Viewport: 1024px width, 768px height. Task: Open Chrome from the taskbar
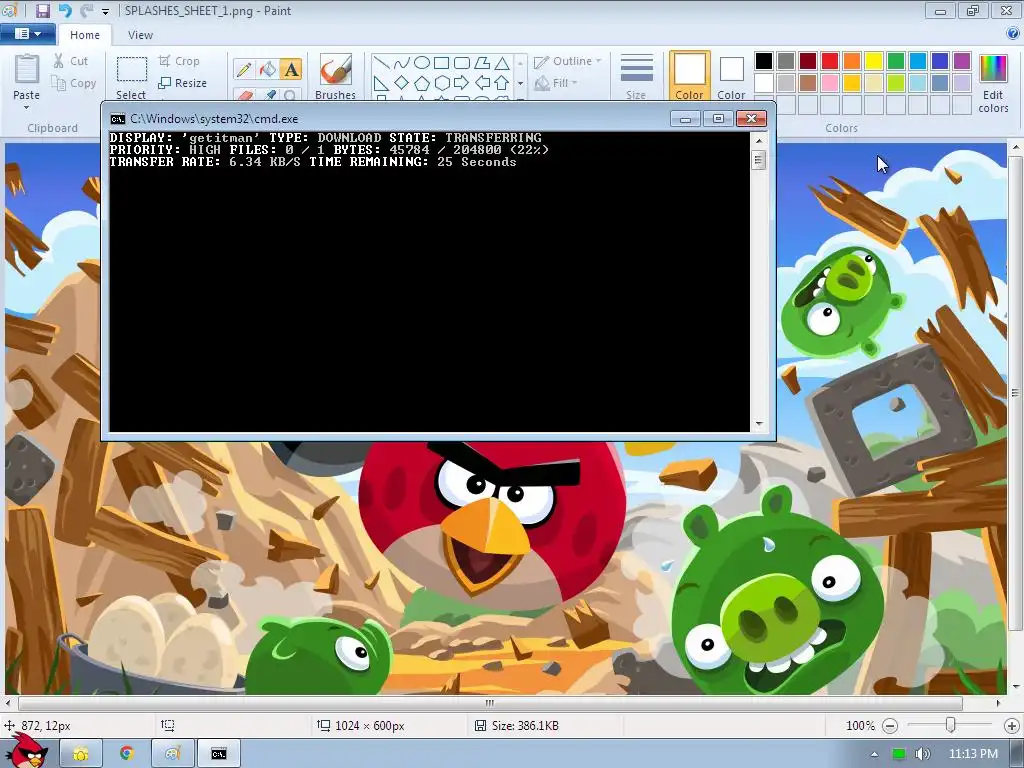[127, 754]
